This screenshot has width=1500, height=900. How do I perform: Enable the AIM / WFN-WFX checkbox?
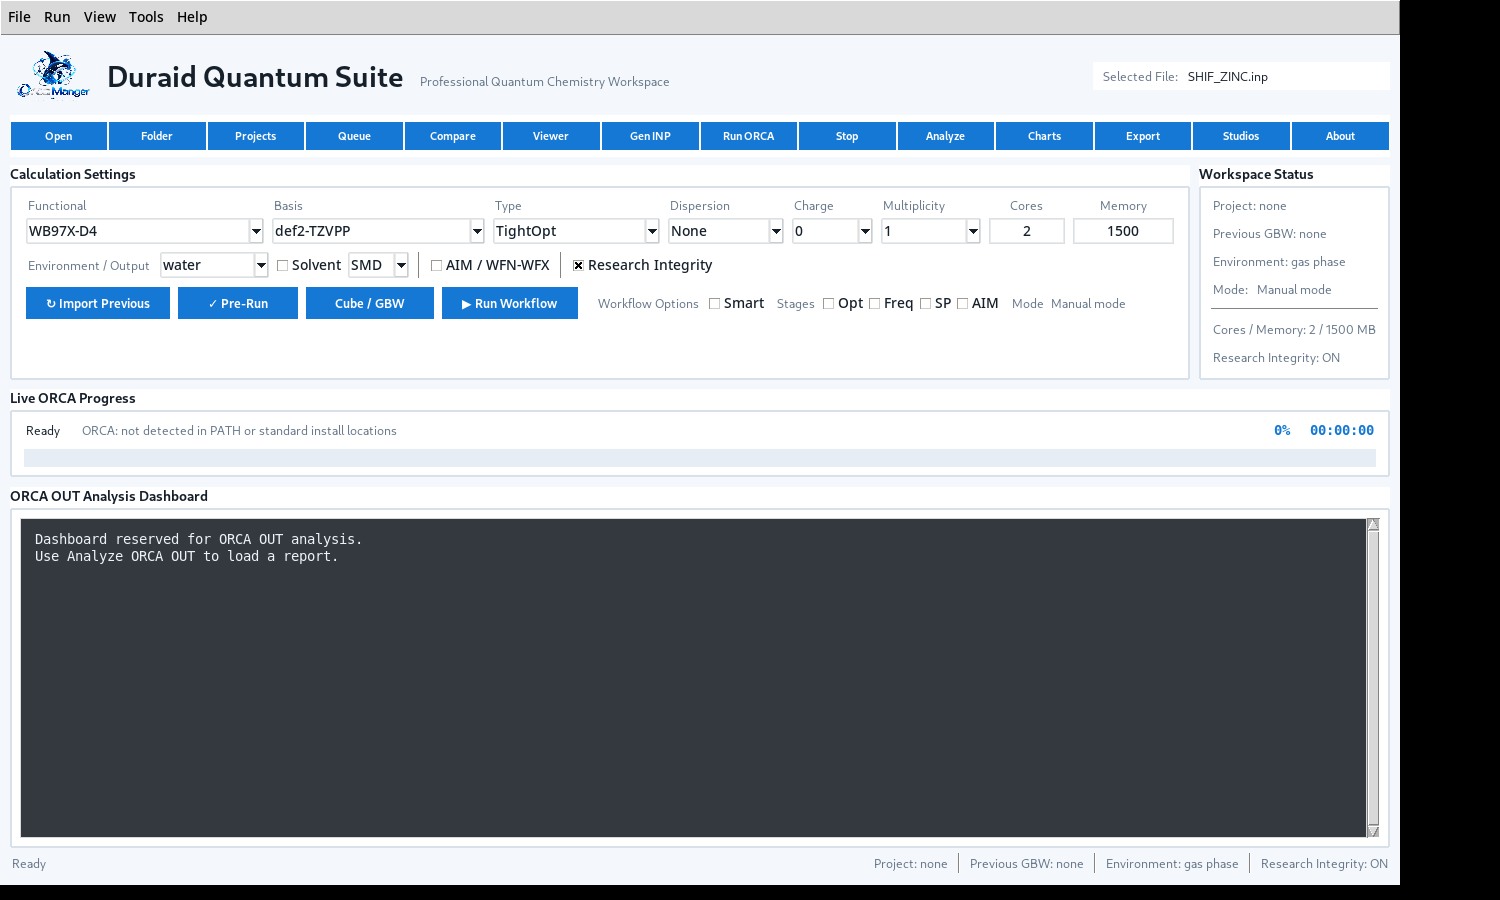coord(437,265)
